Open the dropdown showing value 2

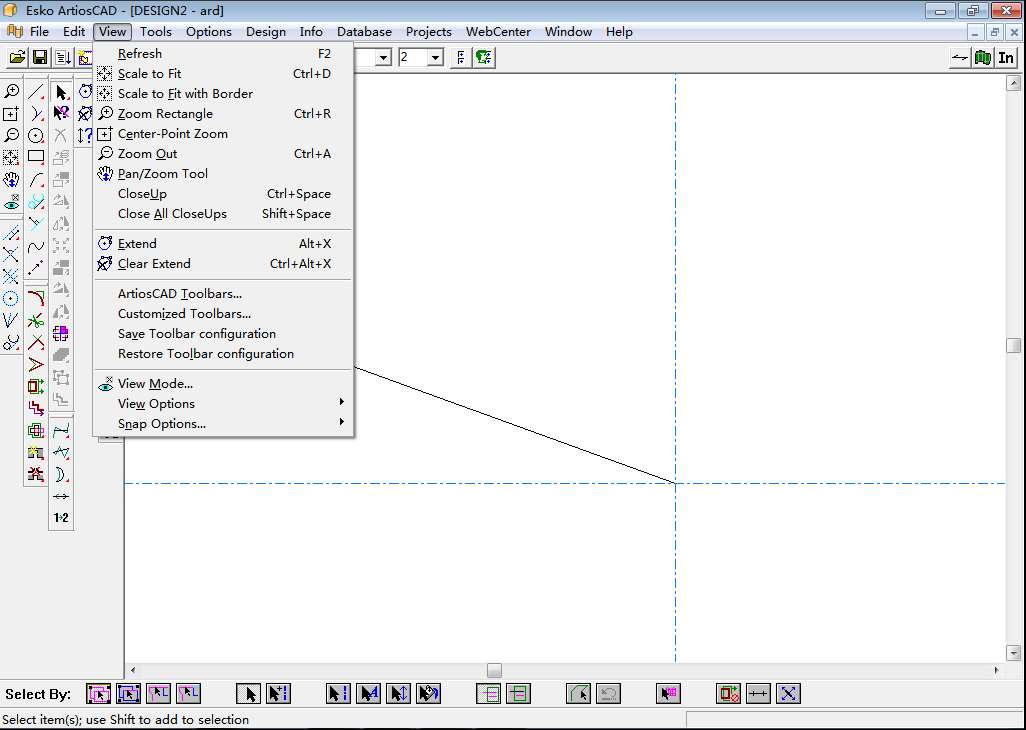435,58
